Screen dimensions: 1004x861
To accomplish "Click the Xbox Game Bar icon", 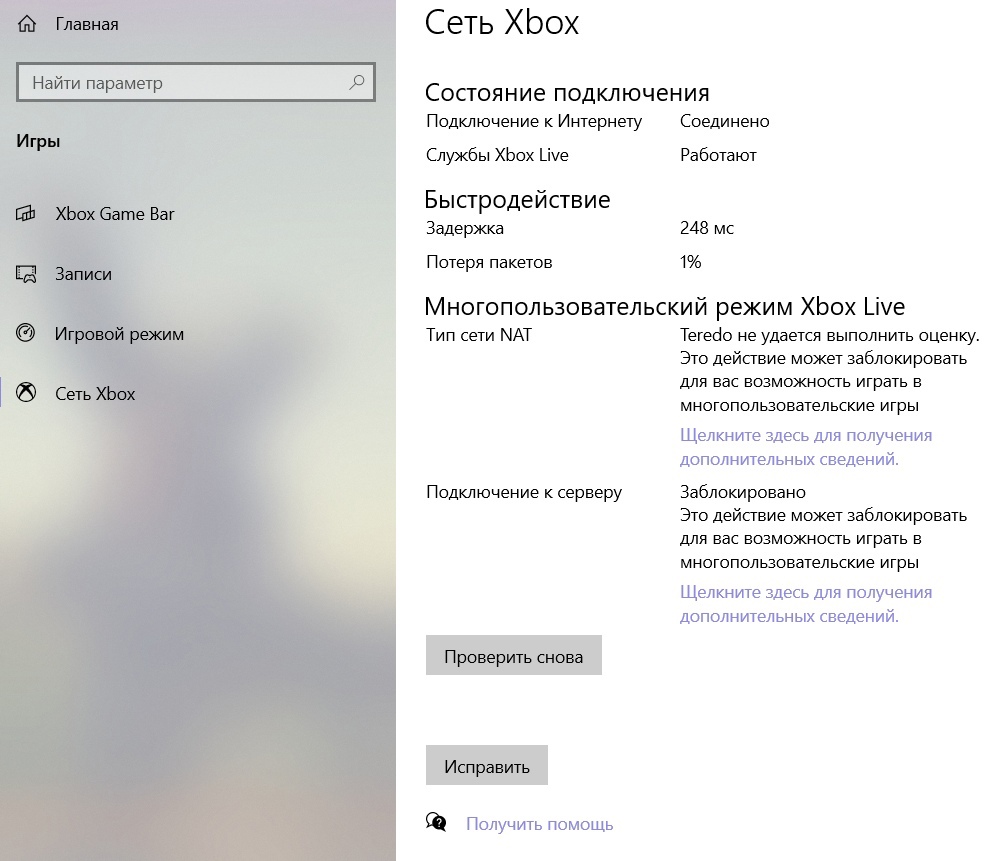I will point(27,214).
